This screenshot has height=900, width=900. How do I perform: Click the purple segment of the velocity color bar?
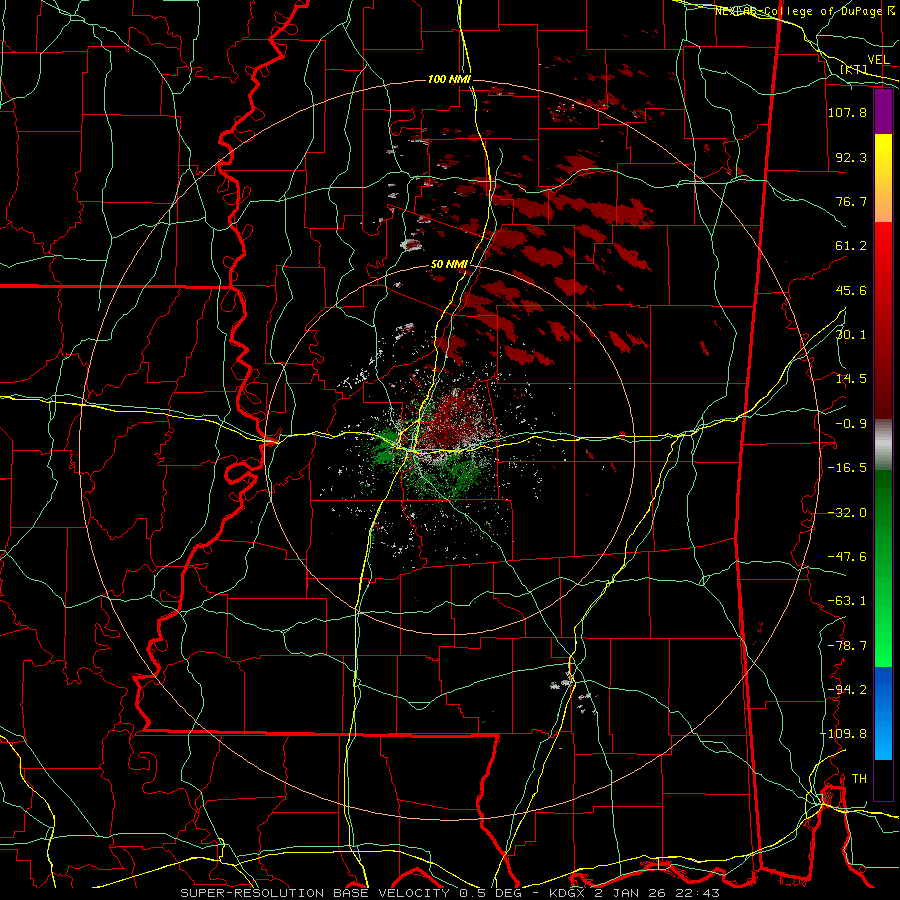coord(883,112)
